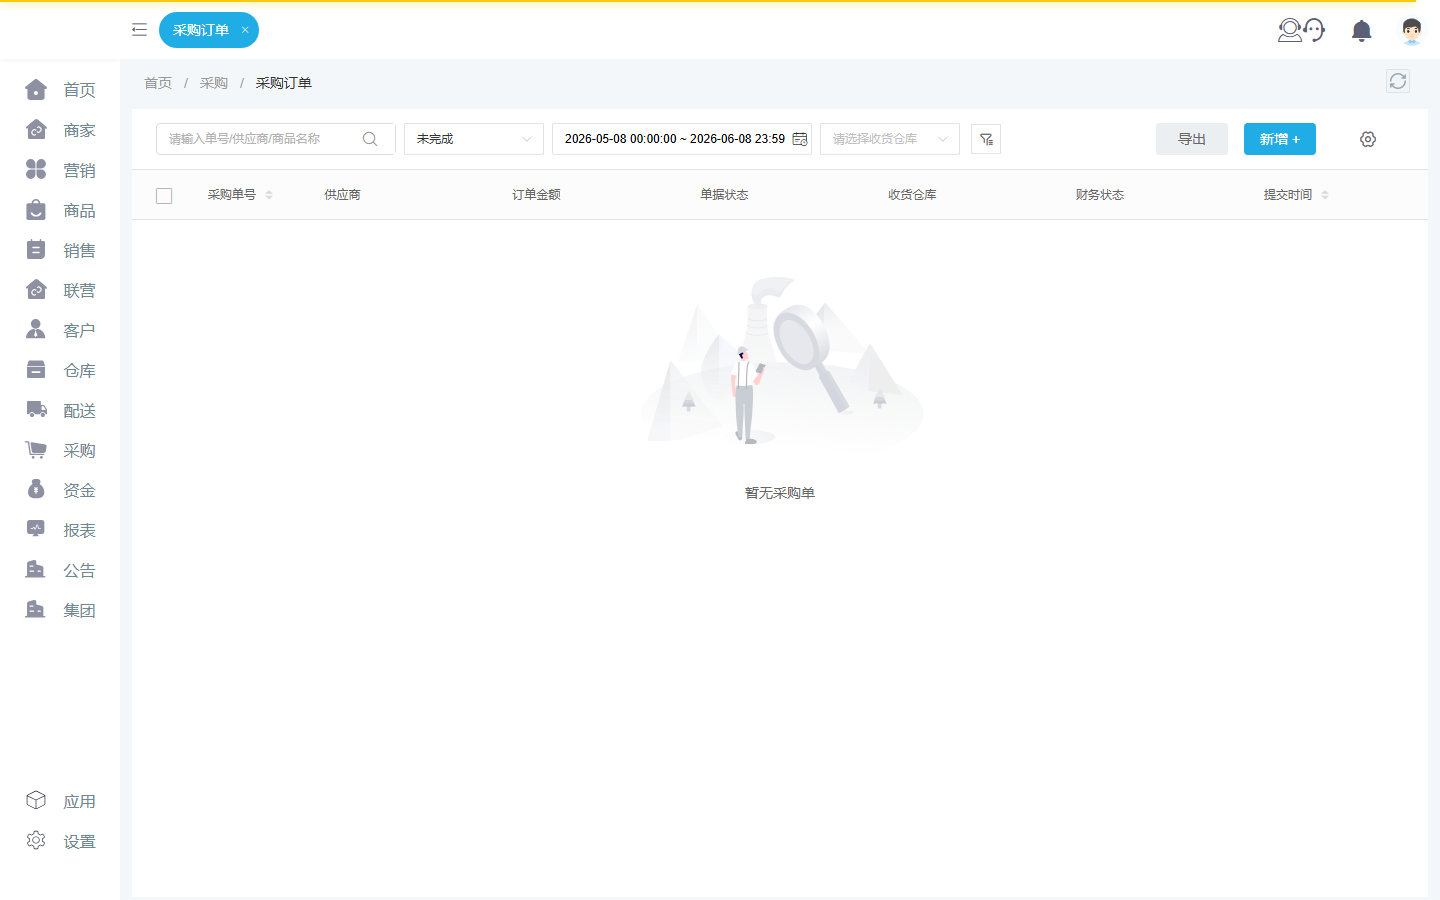Click the 营销 marketing icon in the sidebar
Screen dimensions: 1440x900
pyautogui.click(x=36, y=170)
